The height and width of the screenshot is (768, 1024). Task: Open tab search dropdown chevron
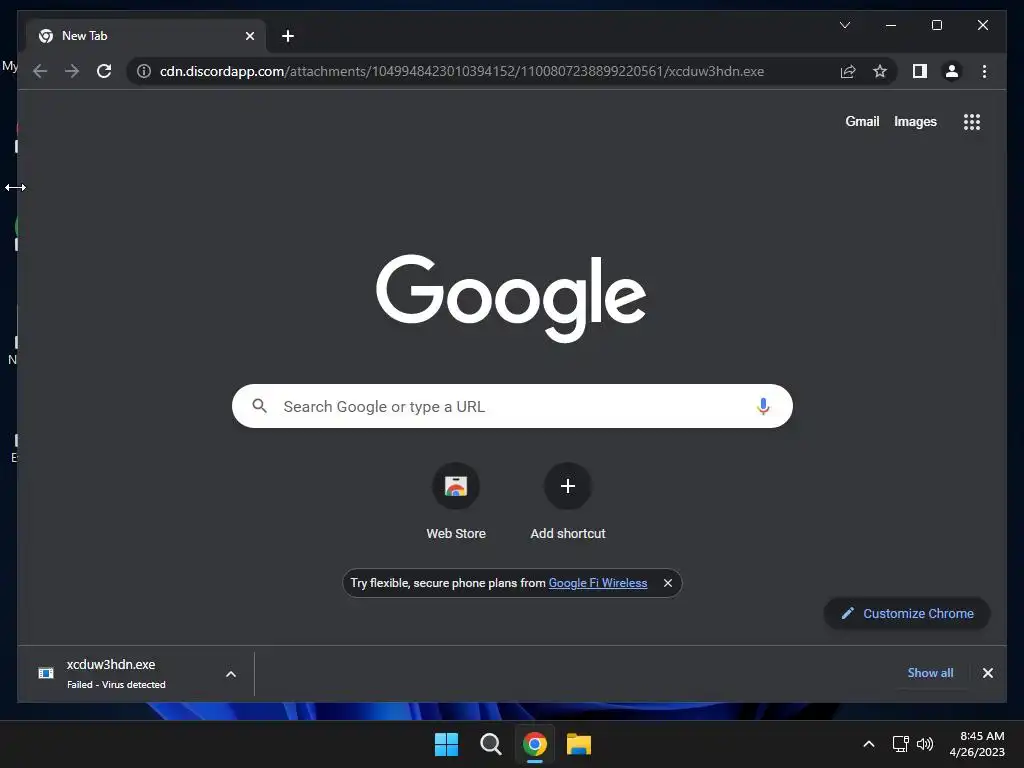(844, 25)
